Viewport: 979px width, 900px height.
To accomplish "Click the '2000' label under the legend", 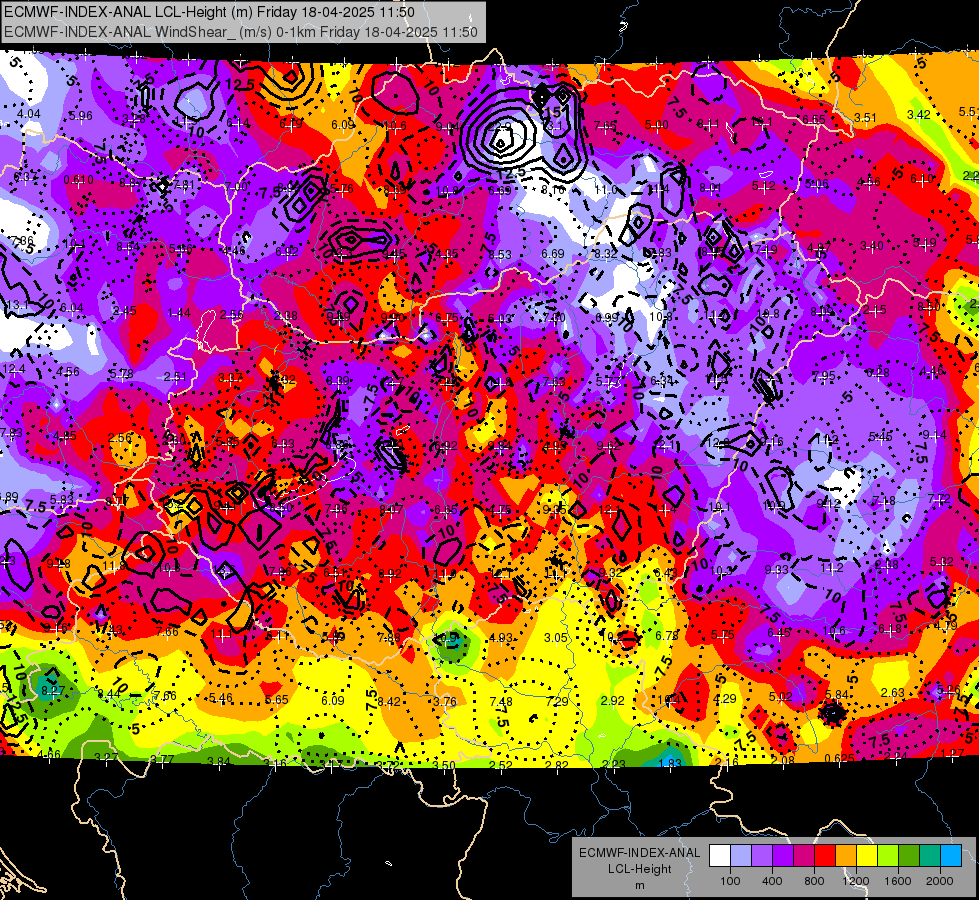I will pos(940,881).
